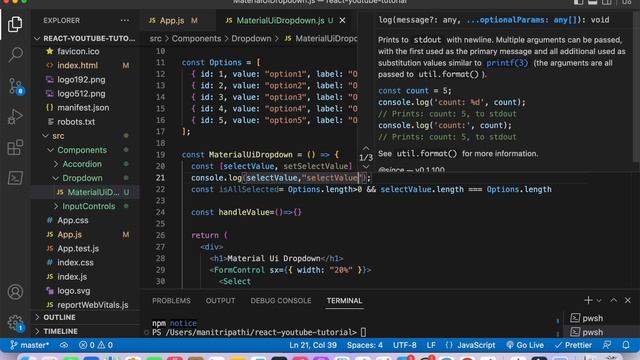This screenshot has height=360, width=640.
Task: Click the master branch status item
Action: [29, 345]
